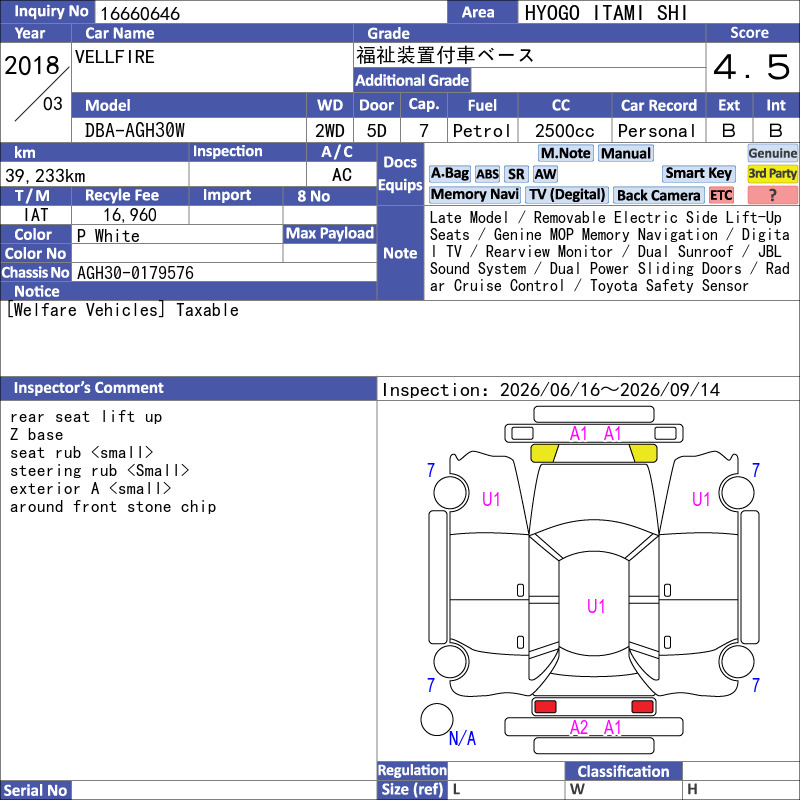Select the AW alloy wheel badge

coord(545,174)
